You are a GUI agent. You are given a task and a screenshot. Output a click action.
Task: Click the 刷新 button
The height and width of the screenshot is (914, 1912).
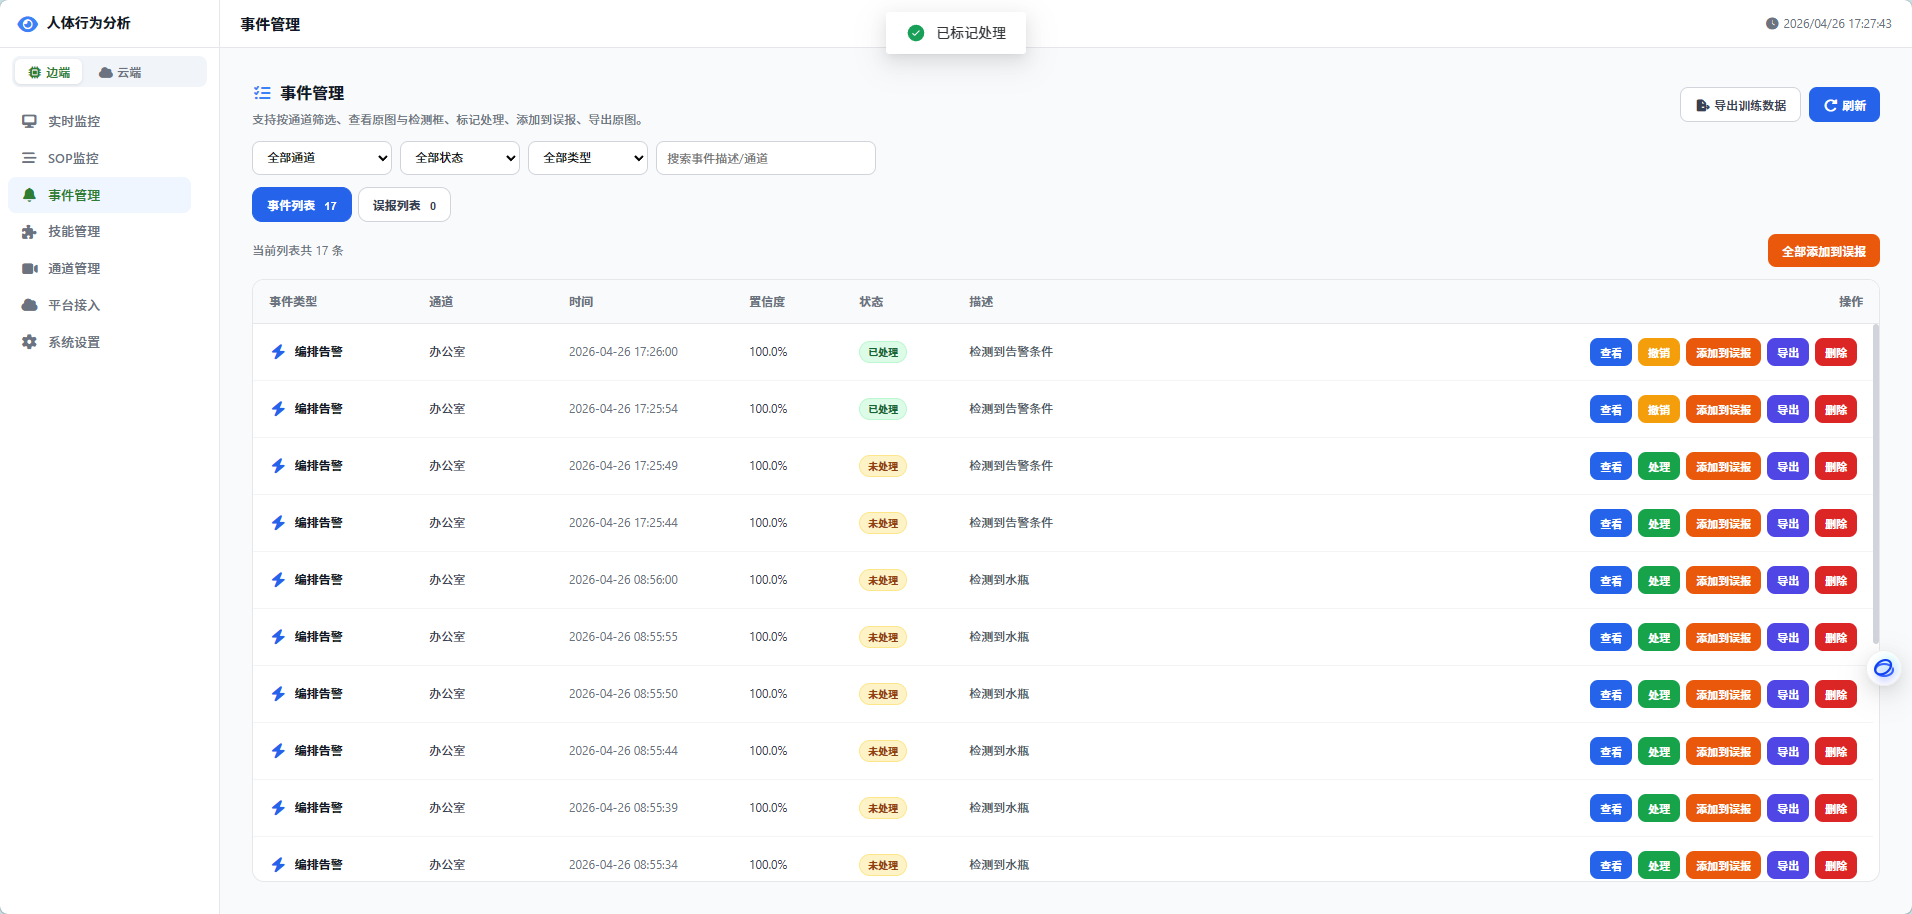pos(1844,105)
